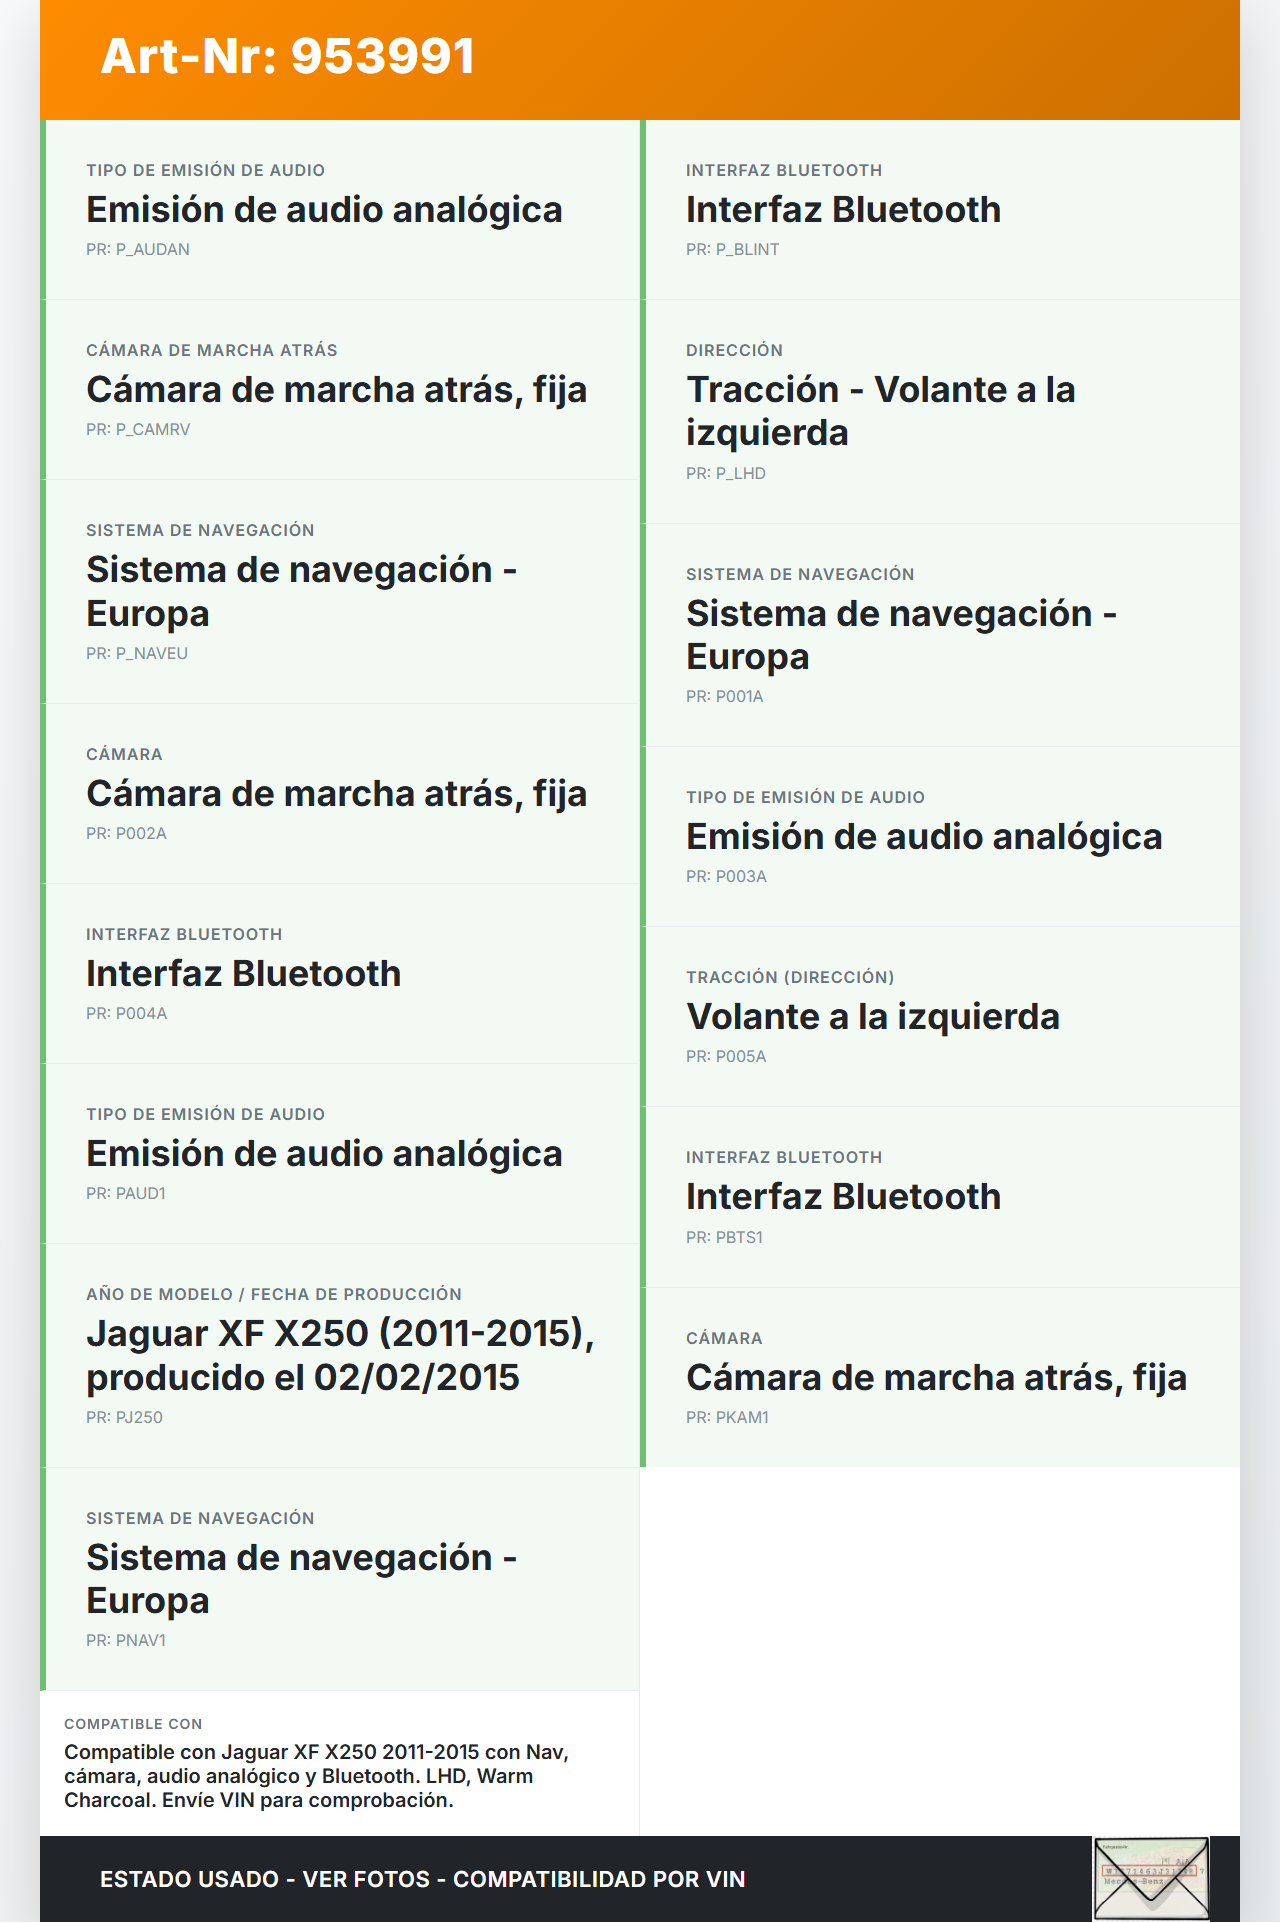Screen dimensions: 1280x1923
Task: Click the camera card coded P002A
Action: pos(340,794)
